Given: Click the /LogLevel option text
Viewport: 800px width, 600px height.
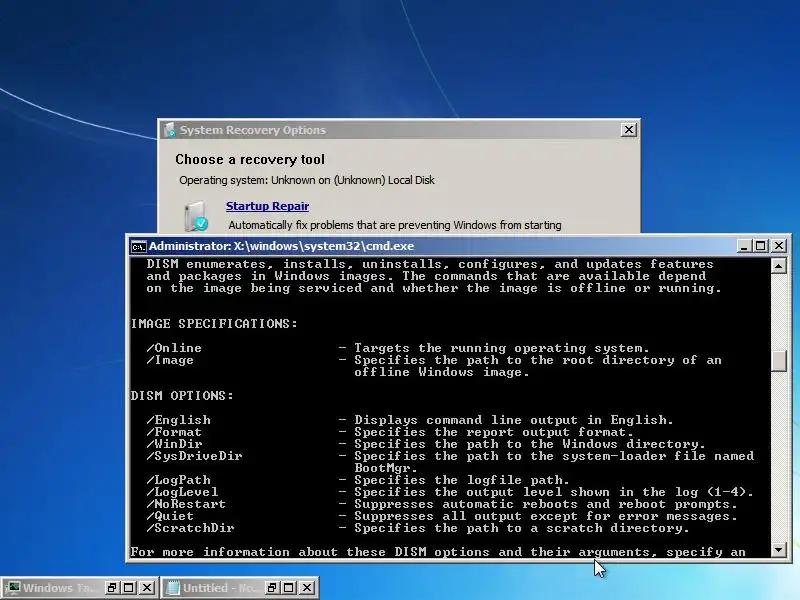Looking at the screenshot, I should [x=182, y=492].
